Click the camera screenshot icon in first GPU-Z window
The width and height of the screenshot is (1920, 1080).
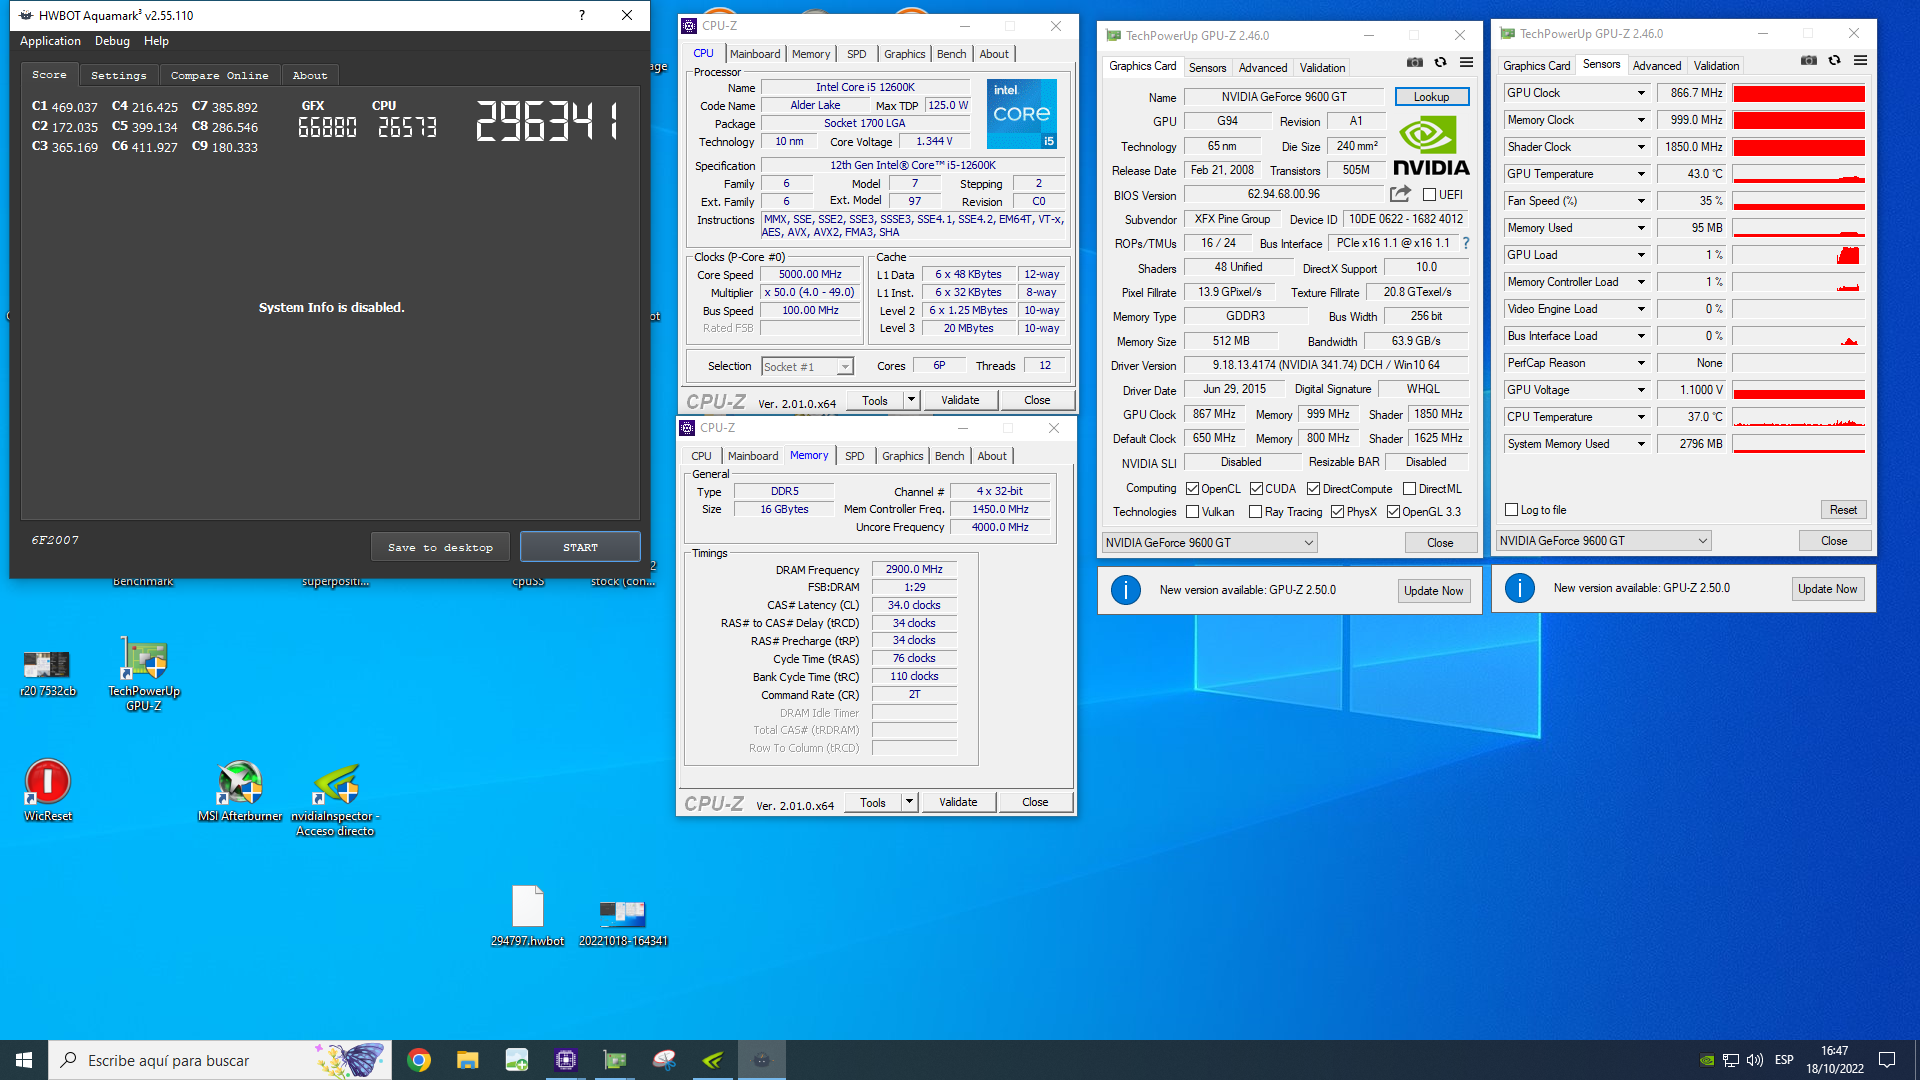1414,62
